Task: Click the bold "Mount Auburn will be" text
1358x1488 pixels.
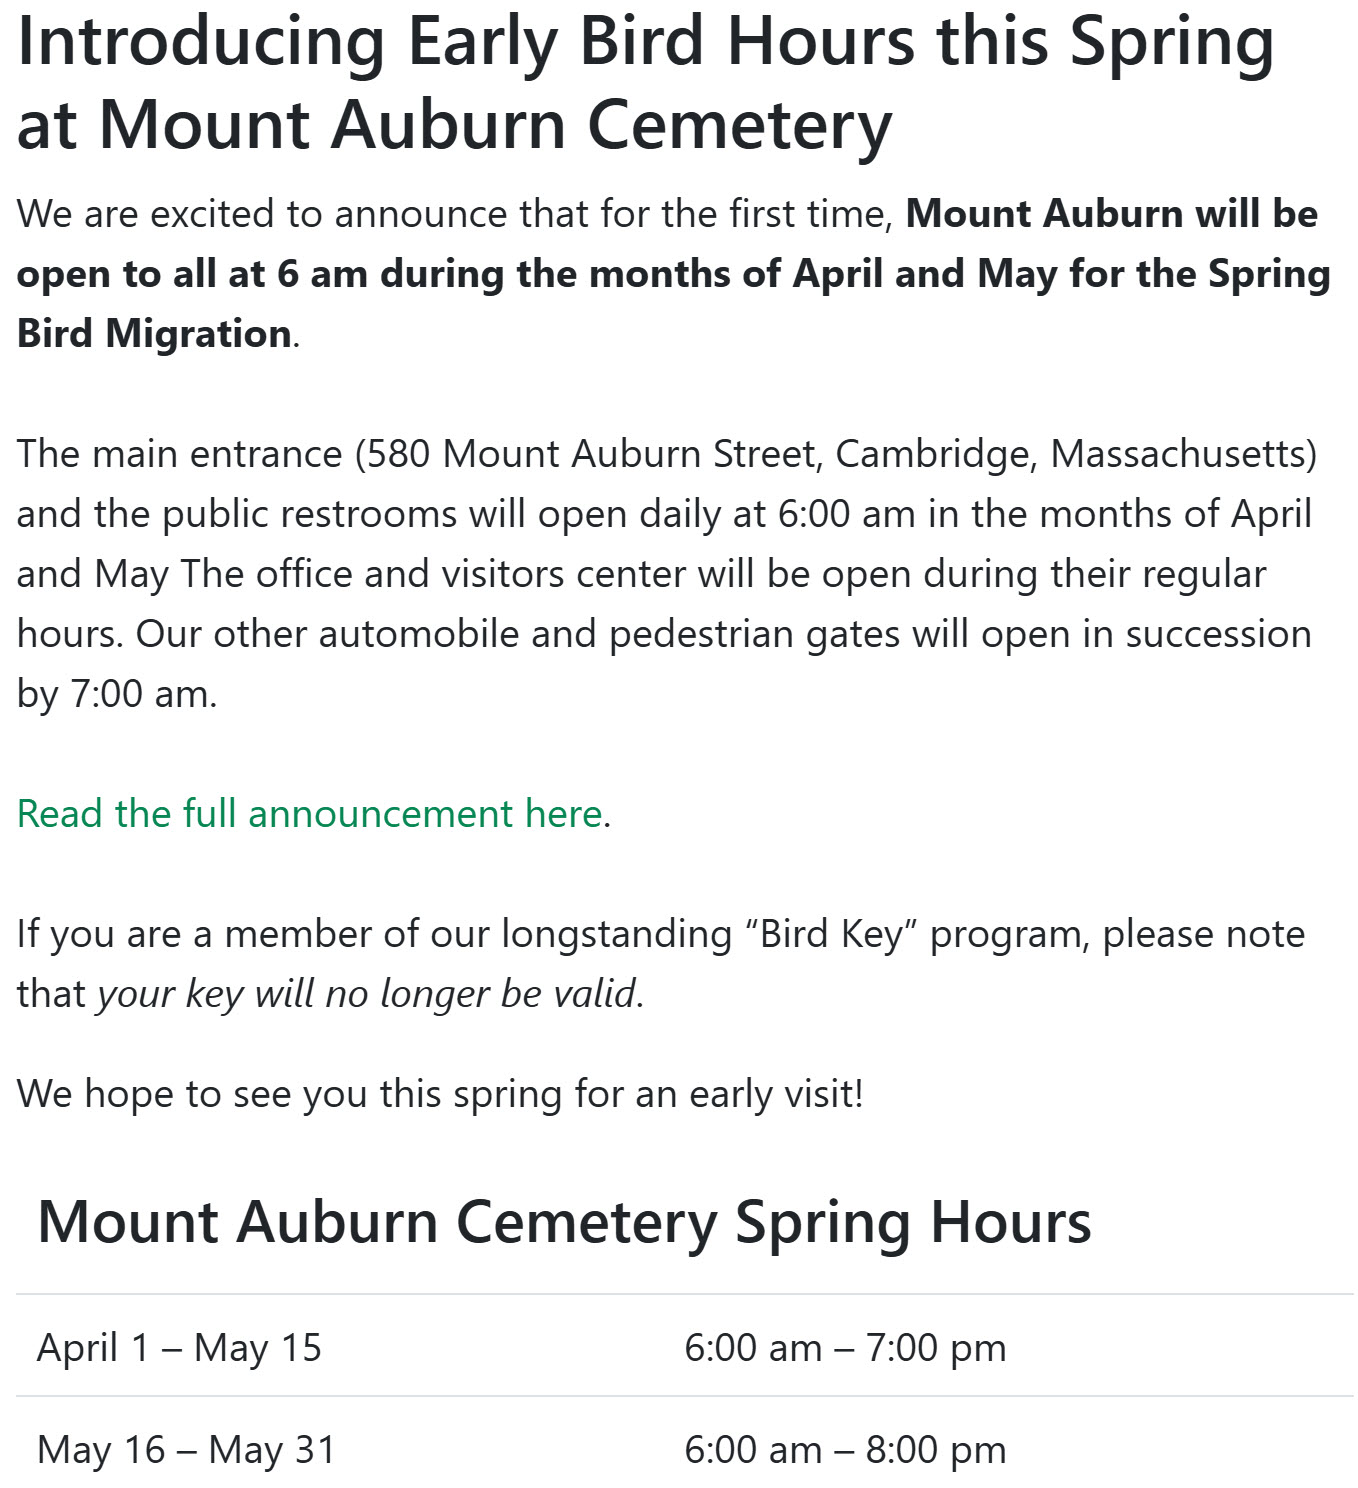Action: pos(1112,214)
